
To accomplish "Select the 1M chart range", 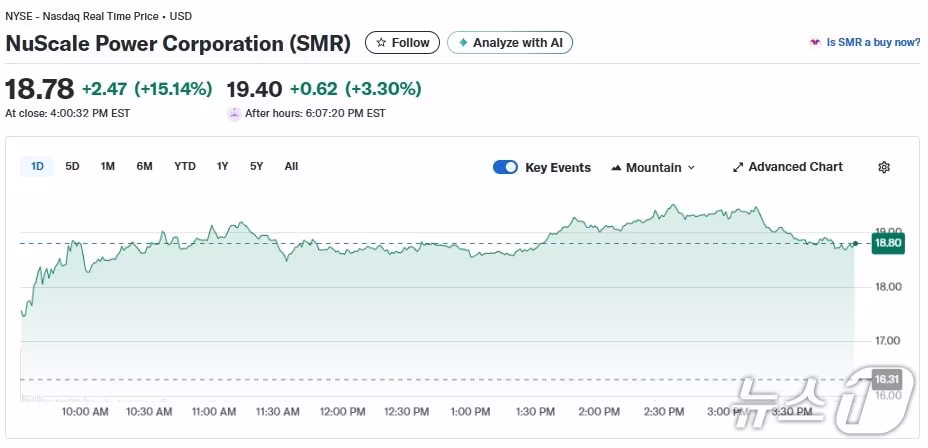I will (x=107, y=166).
